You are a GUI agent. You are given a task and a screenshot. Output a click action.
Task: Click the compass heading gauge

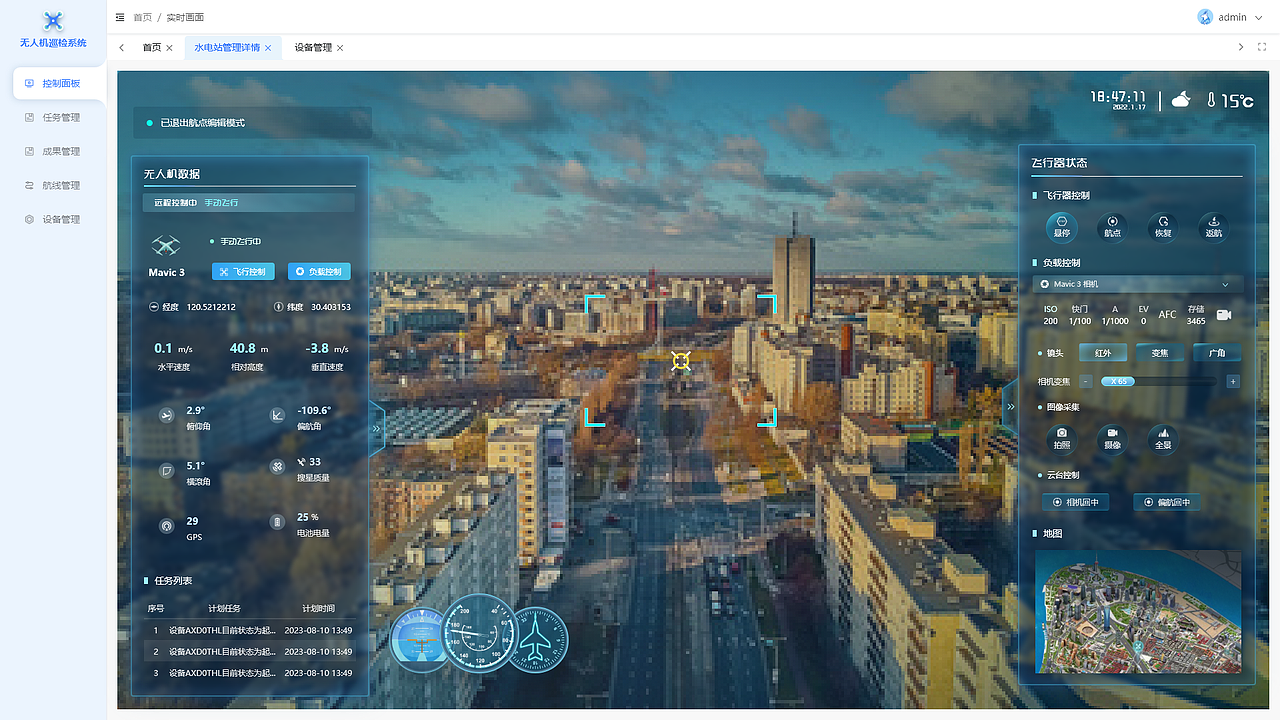point(479,632)
